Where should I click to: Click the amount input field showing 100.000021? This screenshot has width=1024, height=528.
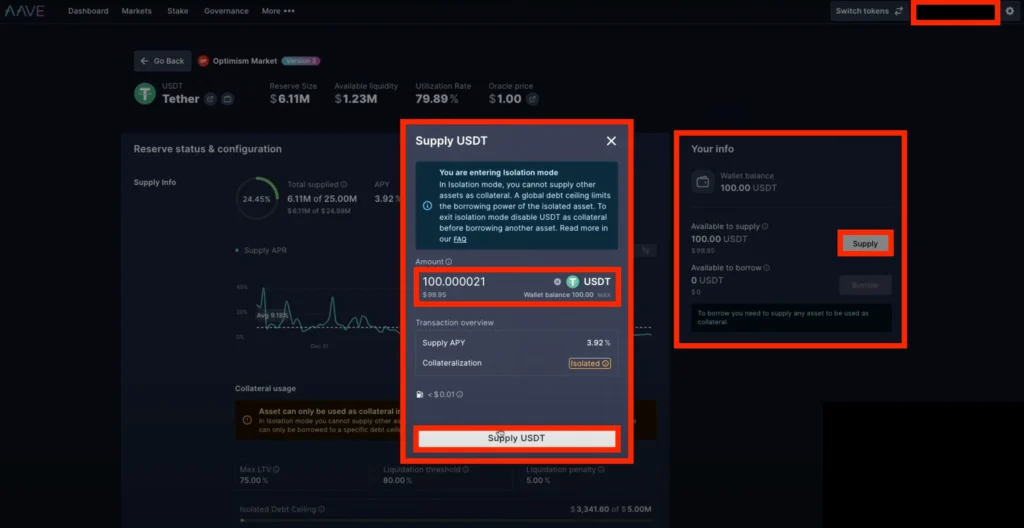480,282
